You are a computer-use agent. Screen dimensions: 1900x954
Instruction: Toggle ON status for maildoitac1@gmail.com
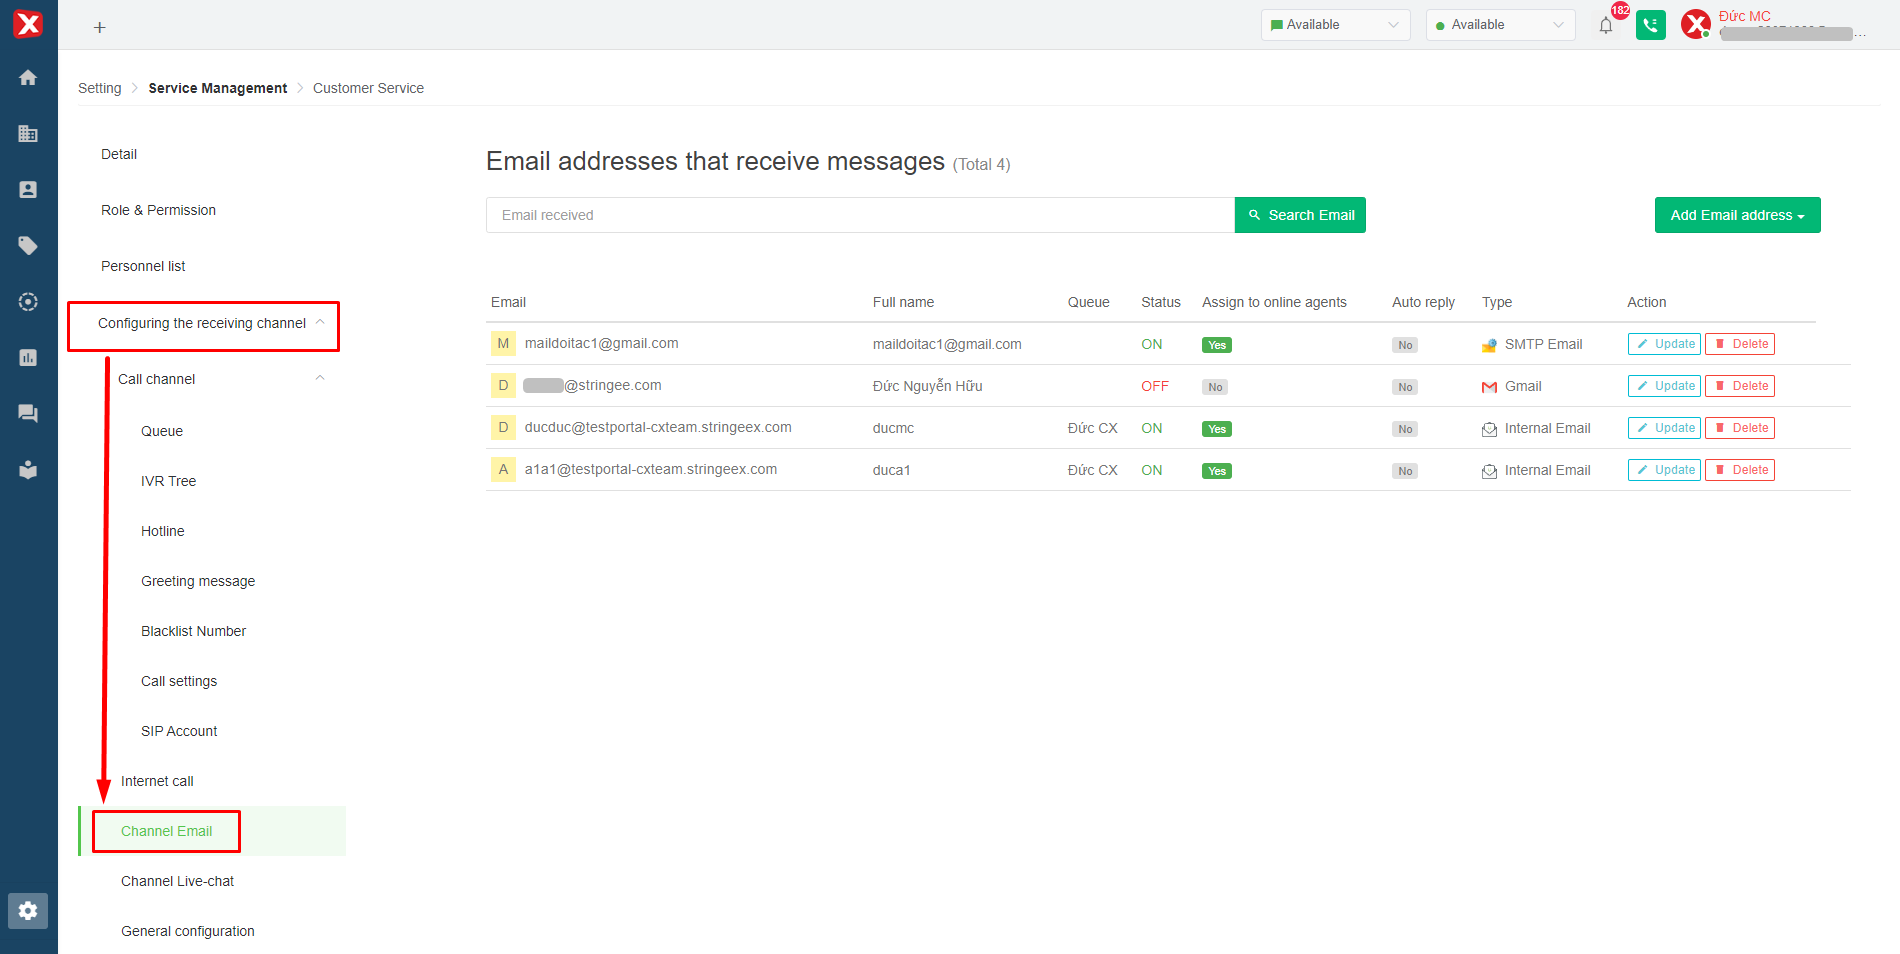(1151, 344)
